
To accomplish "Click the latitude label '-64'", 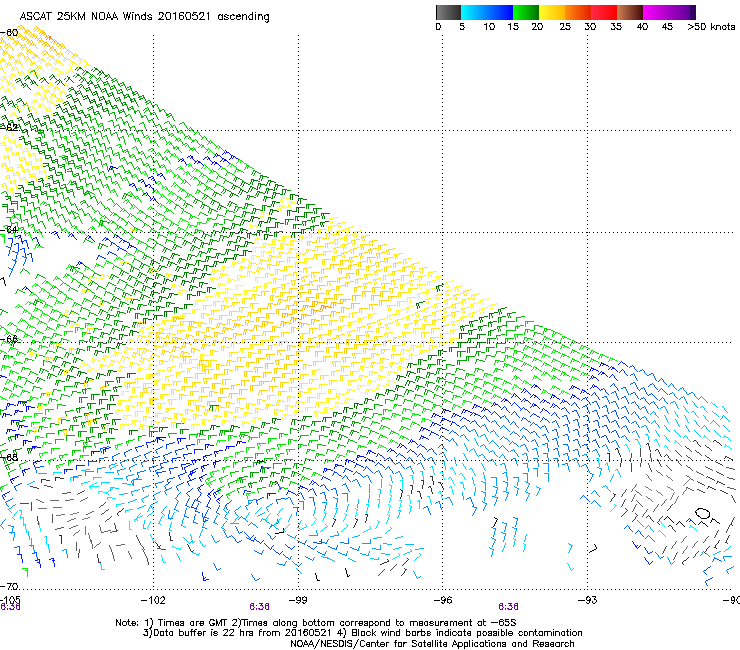I will (x=9, y=229).
